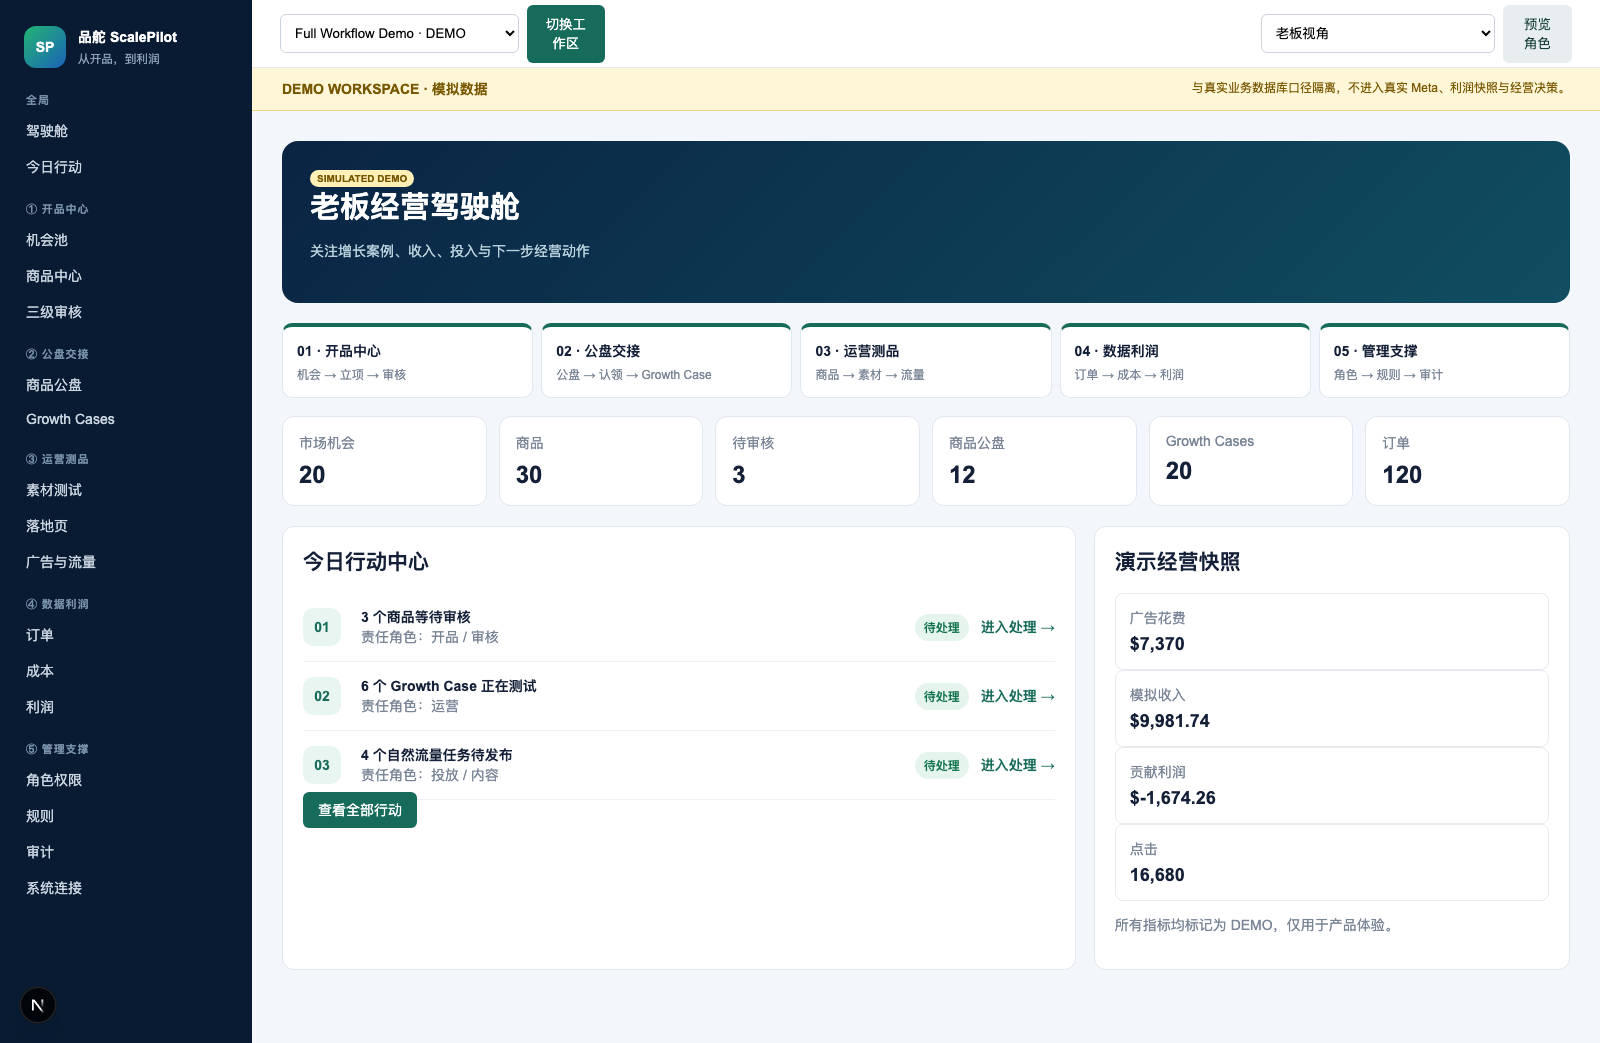Screen dimensions: 1600x1043
Task: Select the 04 · 数据利润 workflow card
Action: [1185, 361]
